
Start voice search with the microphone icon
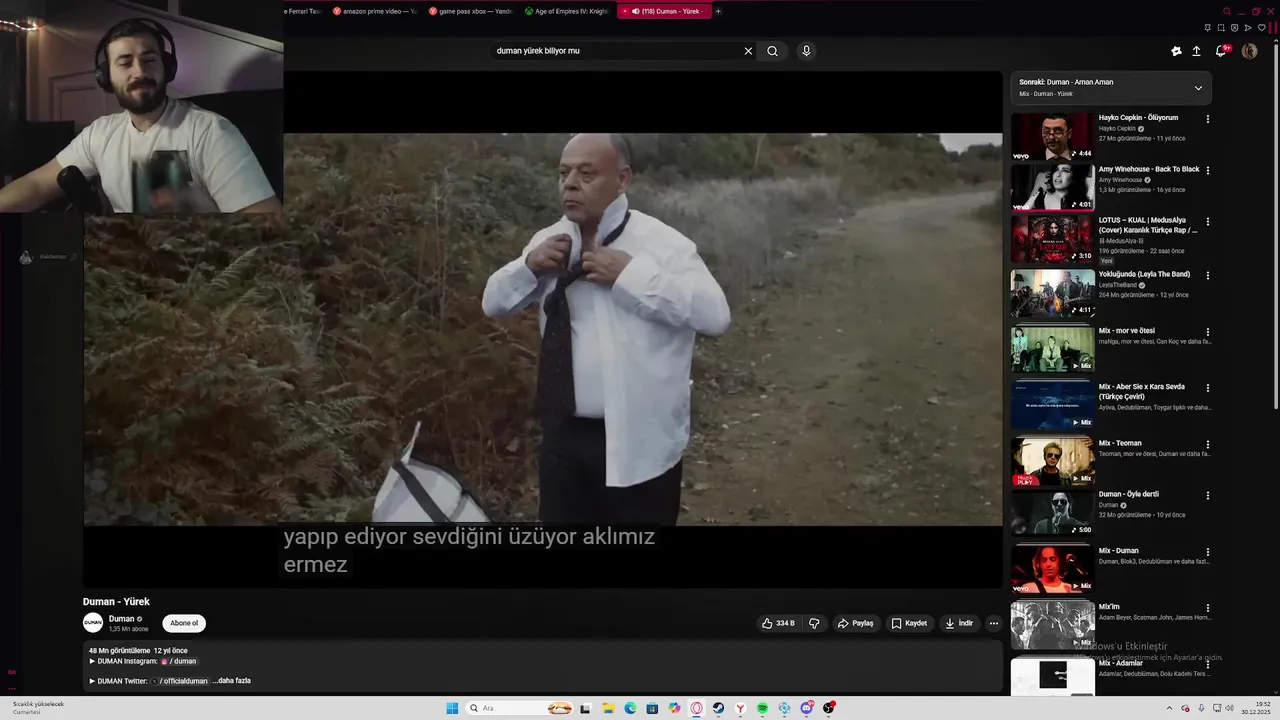coord(806,51)
